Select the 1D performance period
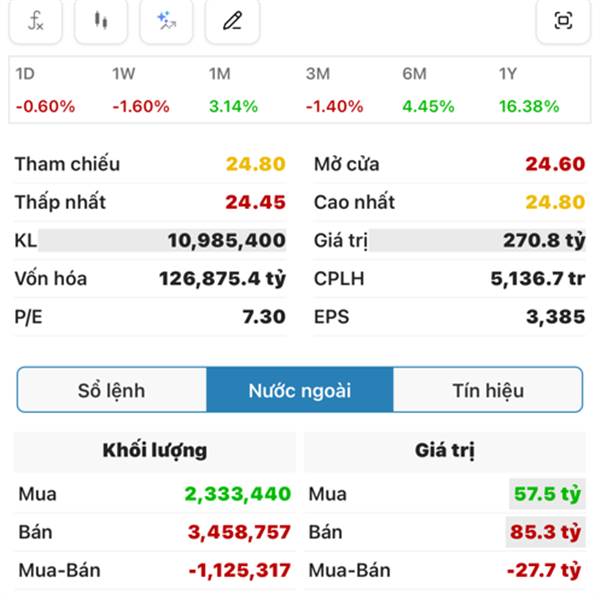The height and width of the screenshot is (600, 600). point(38,90)
